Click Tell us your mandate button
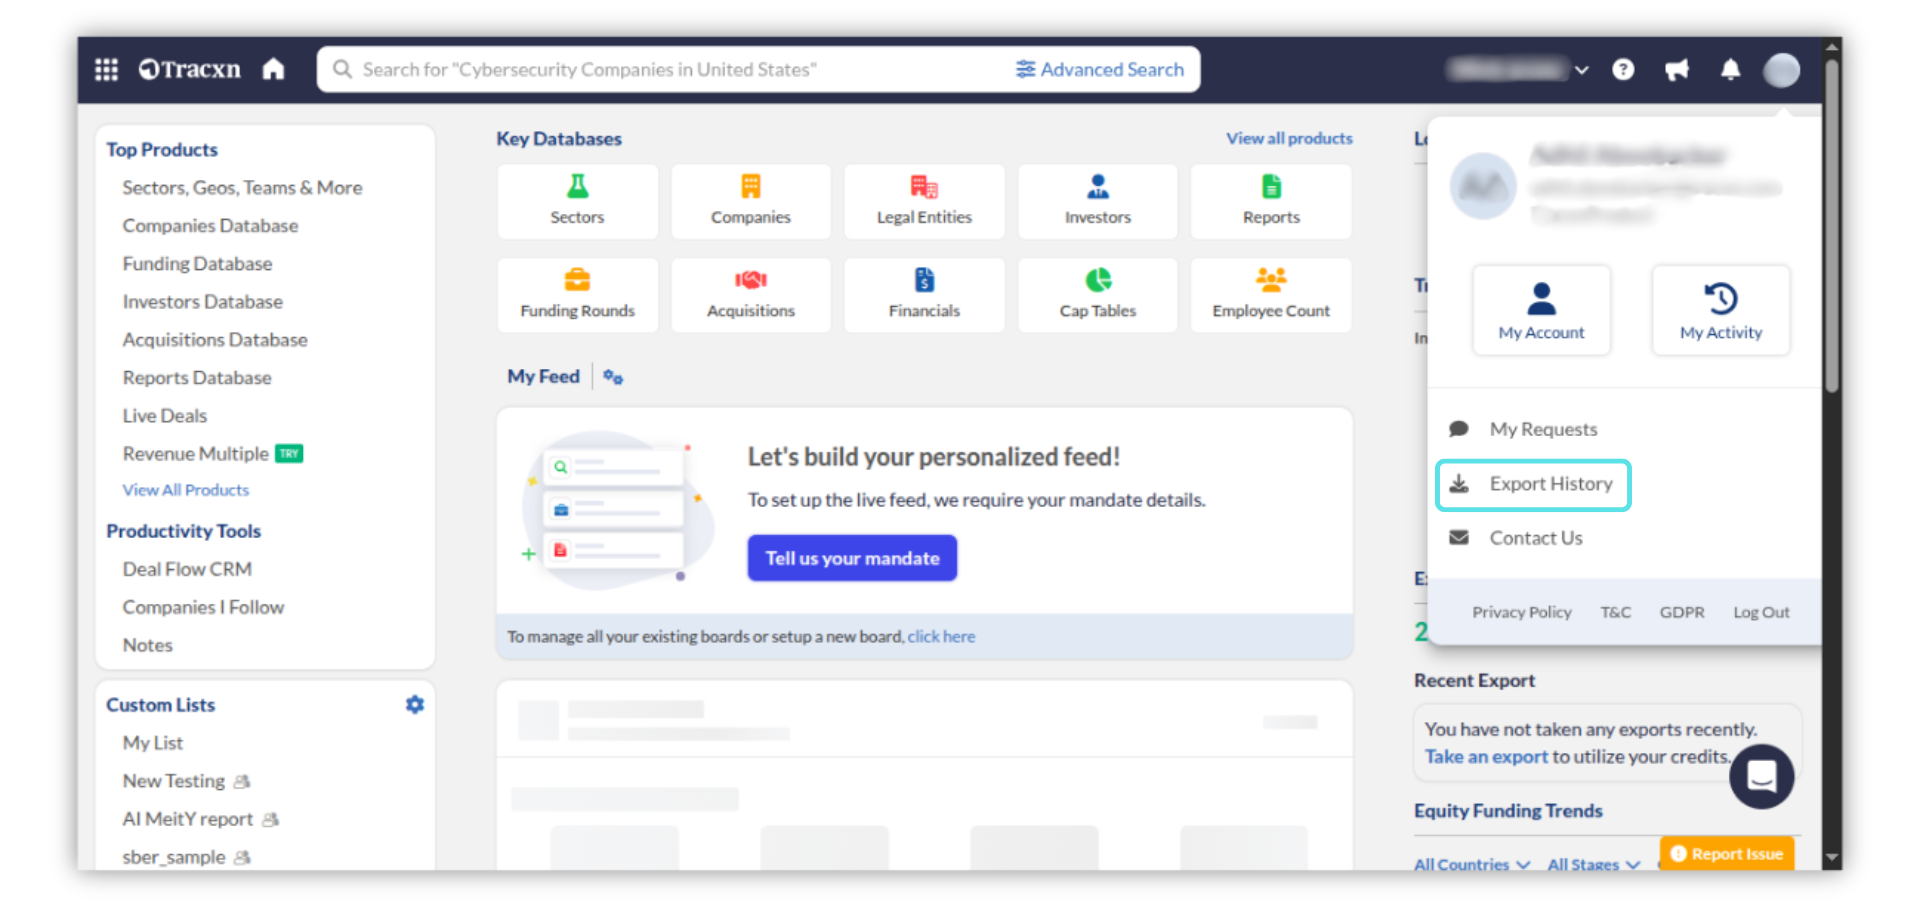Screen dimensions: 1920x917 point(852,558)
